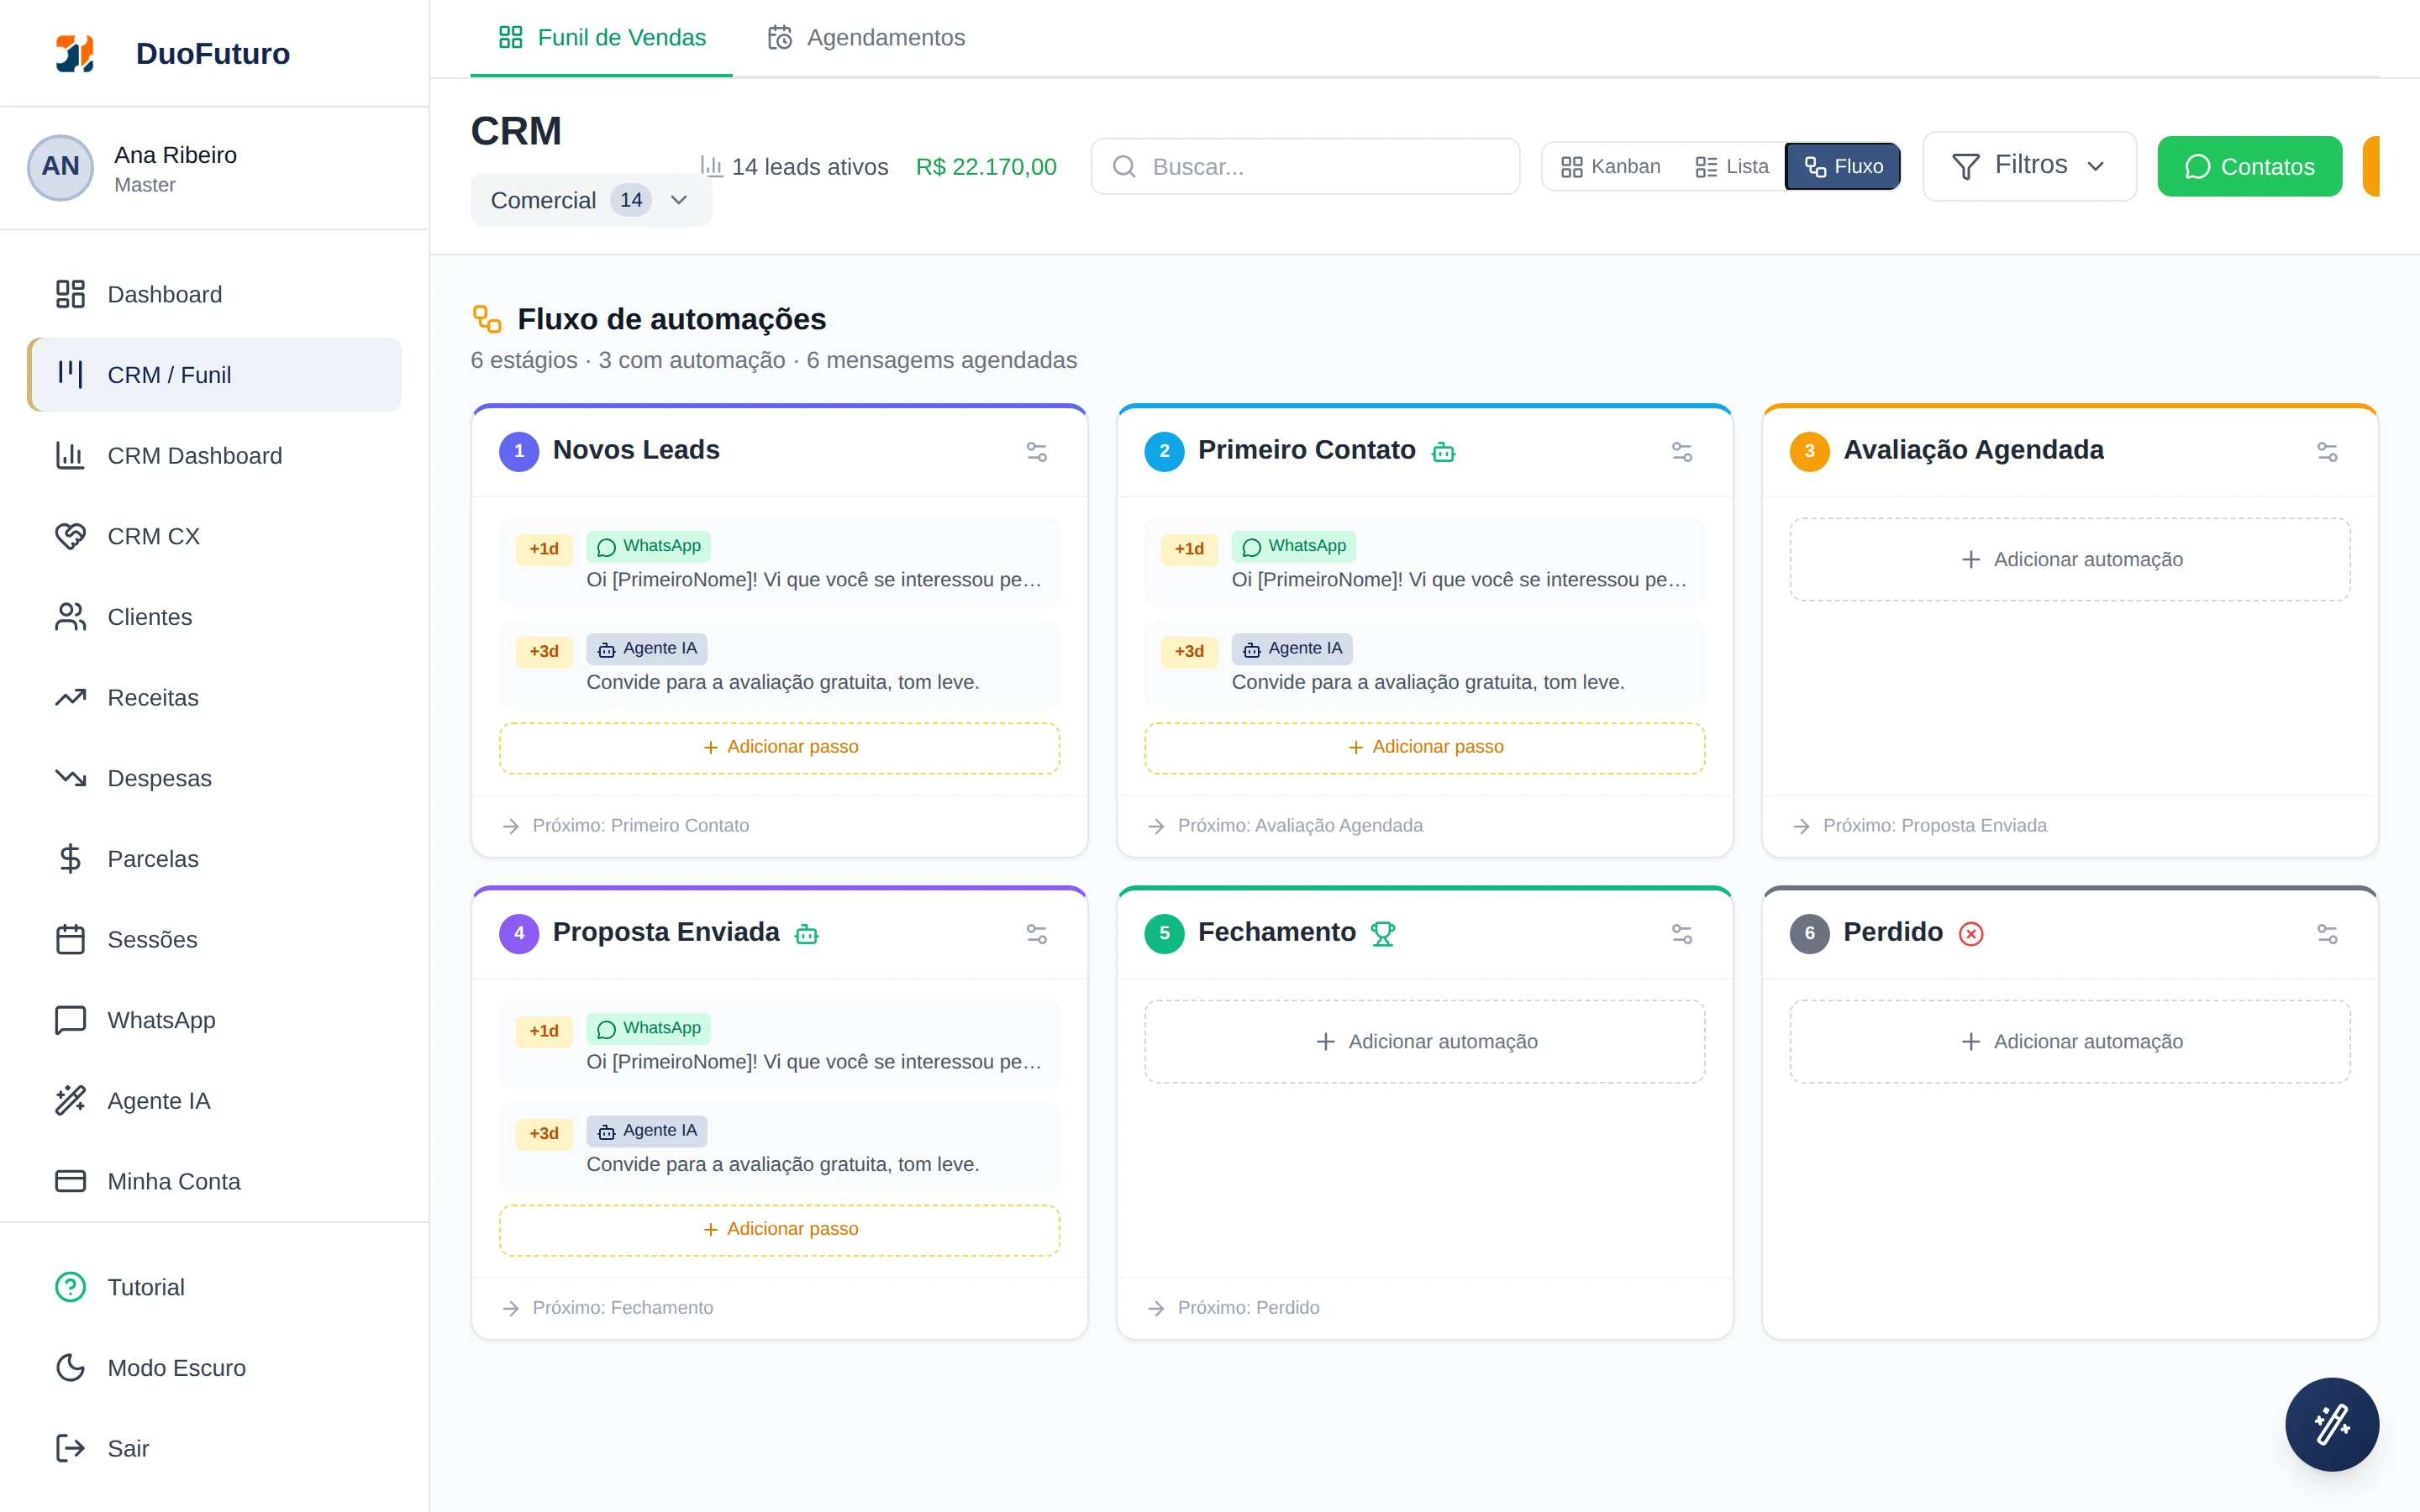Expand the Comercial funnel dropdown
Viewport: 2420px width, 1512px height.
coord(591,200)
